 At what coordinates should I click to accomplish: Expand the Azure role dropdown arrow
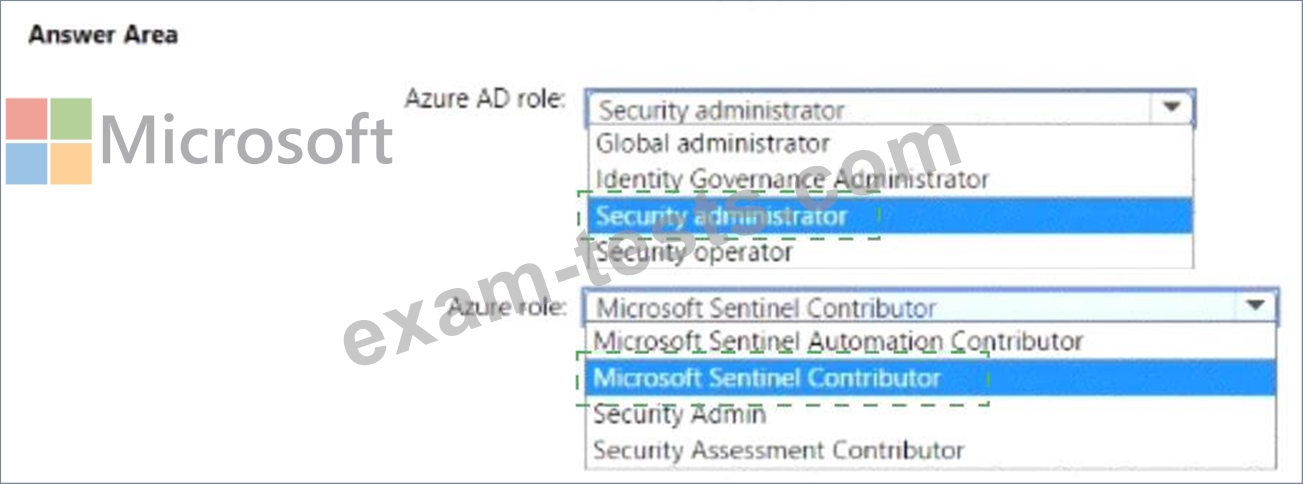(1253, 306)
